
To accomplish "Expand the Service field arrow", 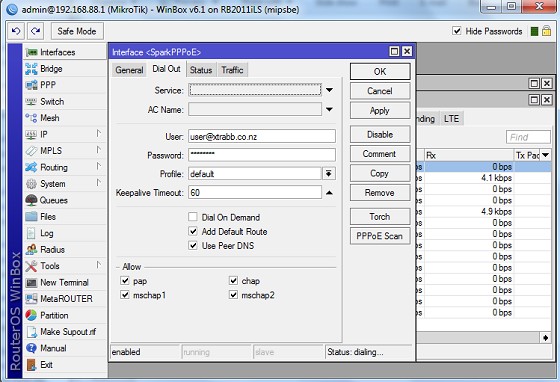I will 329,90.
